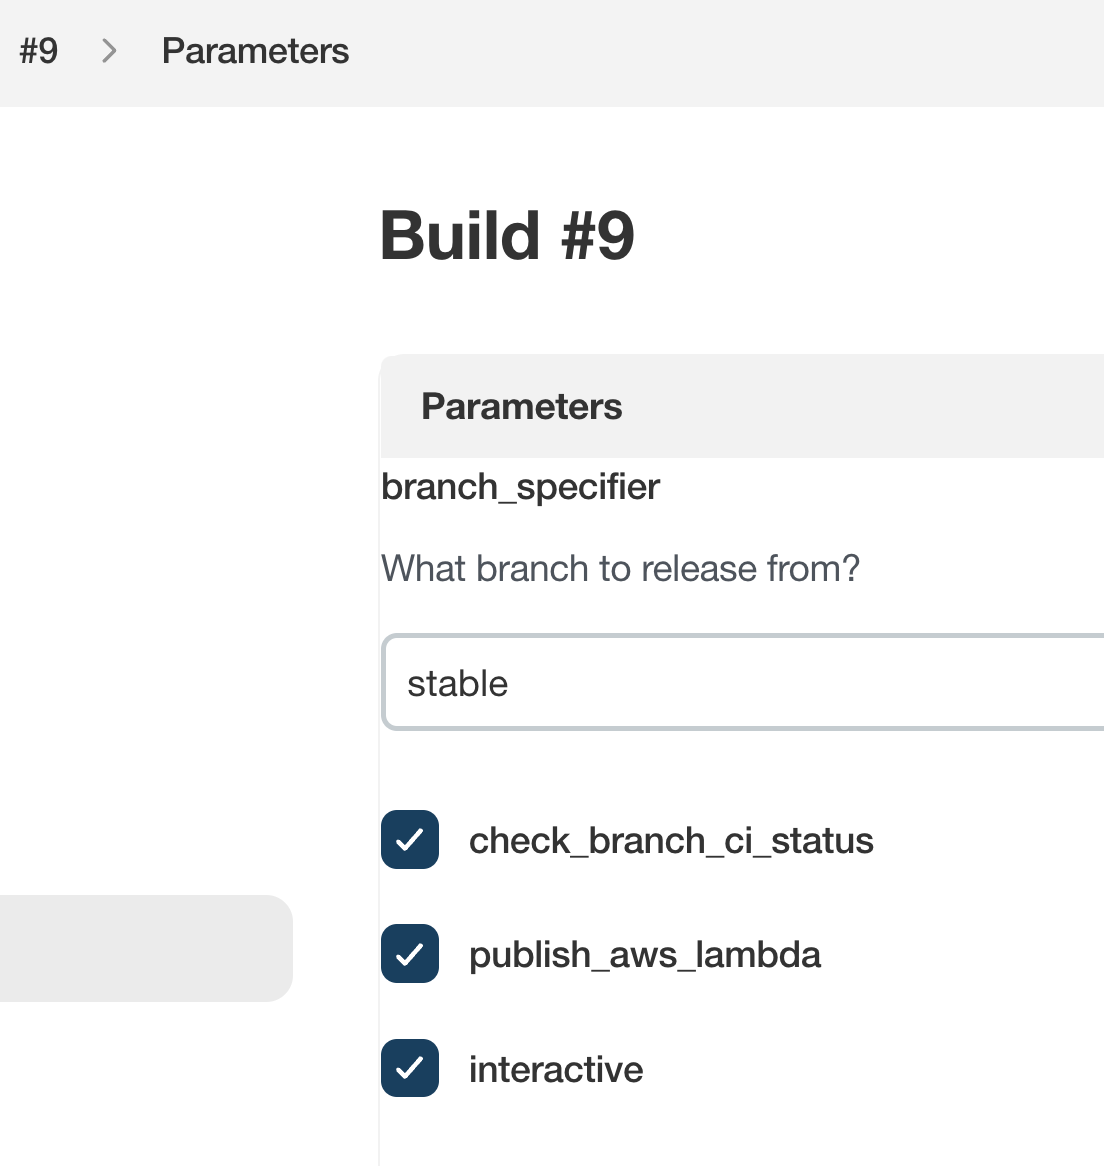Click the Parameters section header
This screenshot has height=1166, width=1104.
tap(521, 407)
